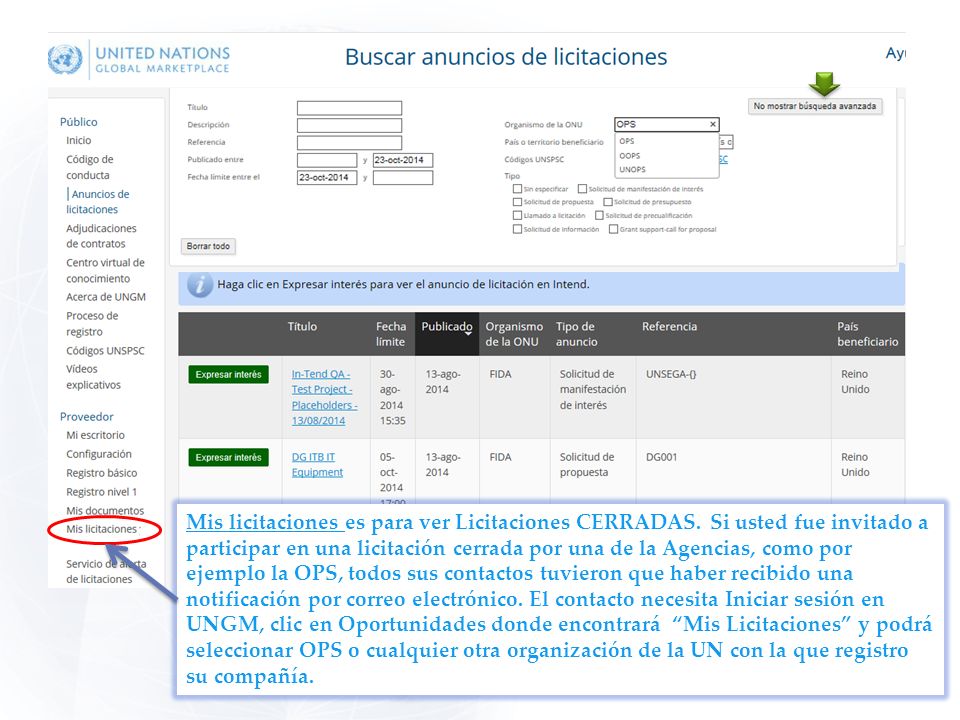Viewport: 960px width, 720px height.
Task: Open Mi escritorio under Proveedor
Action: (96, 435)
